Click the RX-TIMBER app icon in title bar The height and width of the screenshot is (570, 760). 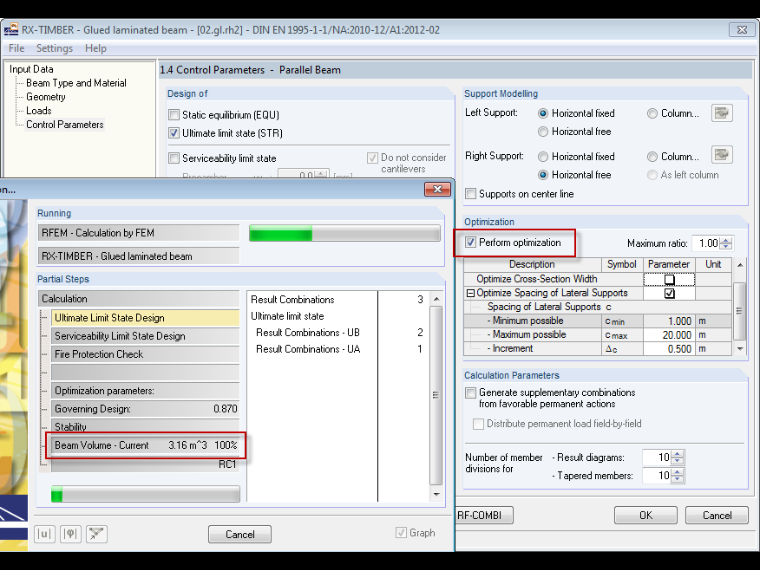pos(11,30)
